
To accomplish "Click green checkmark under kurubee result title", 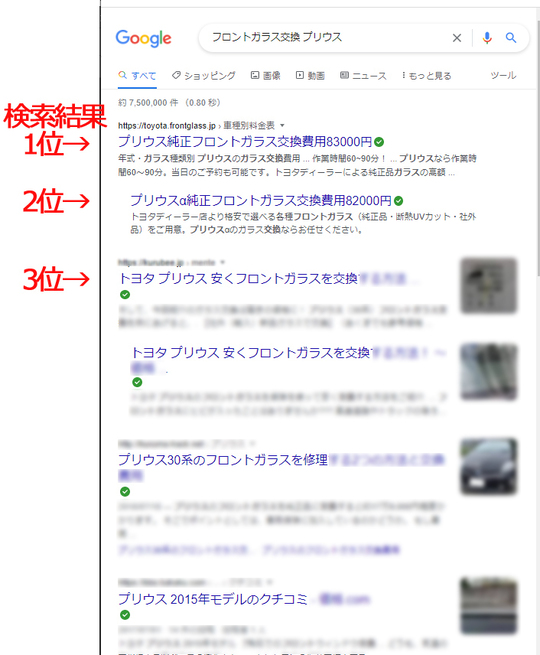I will point(125,294).
